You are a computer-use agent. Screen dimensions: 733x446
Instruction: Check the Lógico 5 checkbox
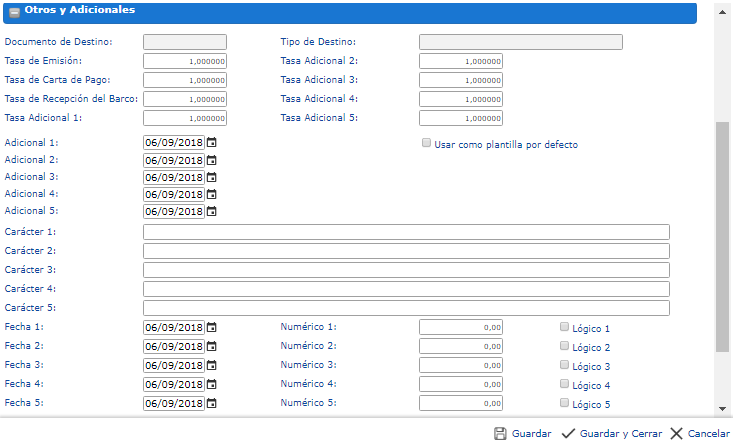[x=564, y=403]
